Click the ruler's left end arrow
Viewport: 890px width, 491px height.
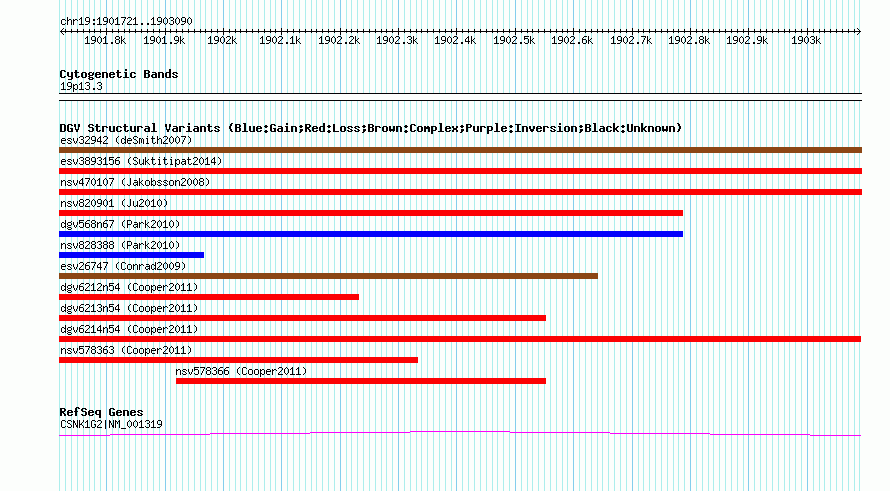62,31
